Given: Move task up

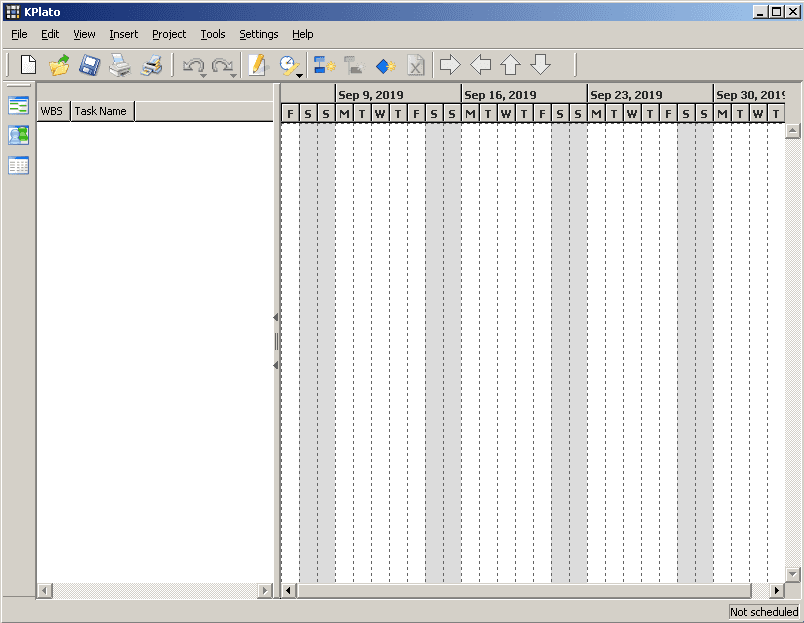Looking at the screenshot, I should (510, 65).
